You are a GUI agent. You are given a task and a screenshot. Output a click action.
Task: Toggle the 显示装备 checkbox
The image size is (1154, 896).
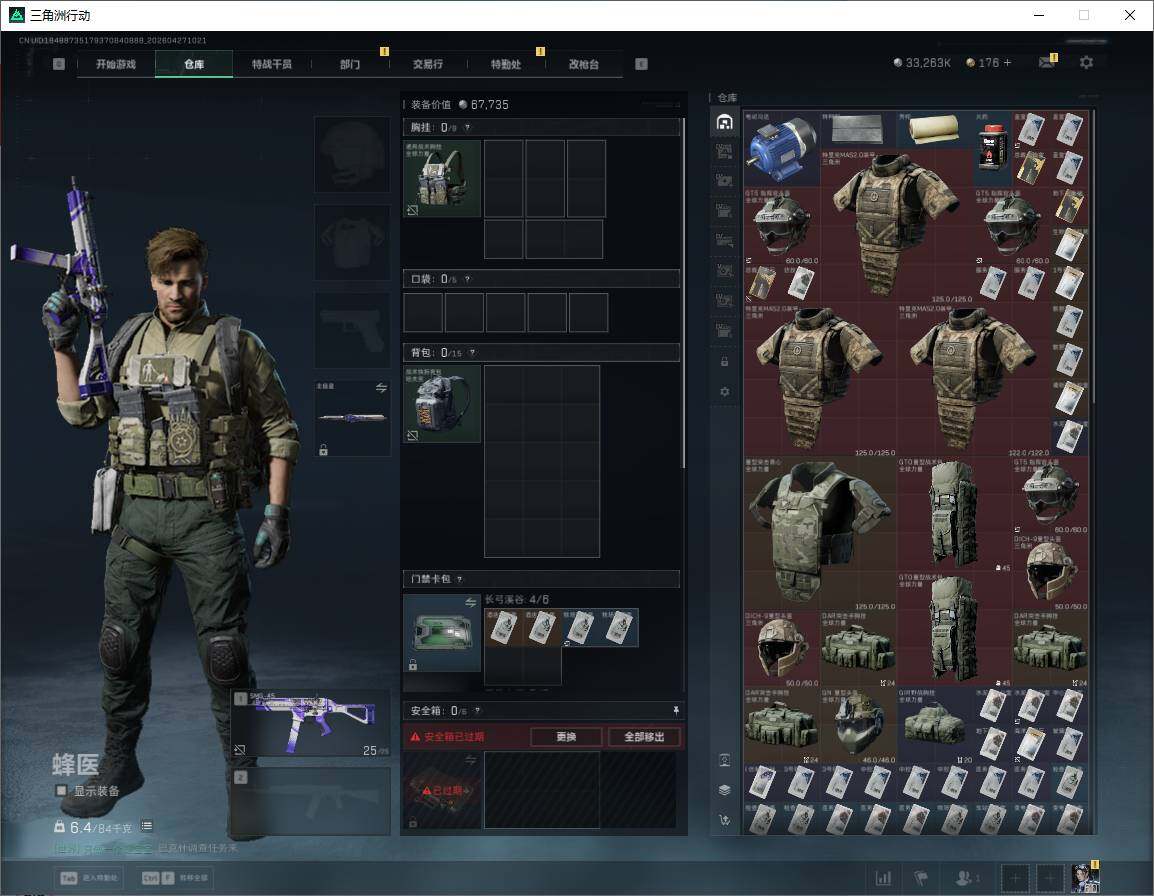pos(61,791)
